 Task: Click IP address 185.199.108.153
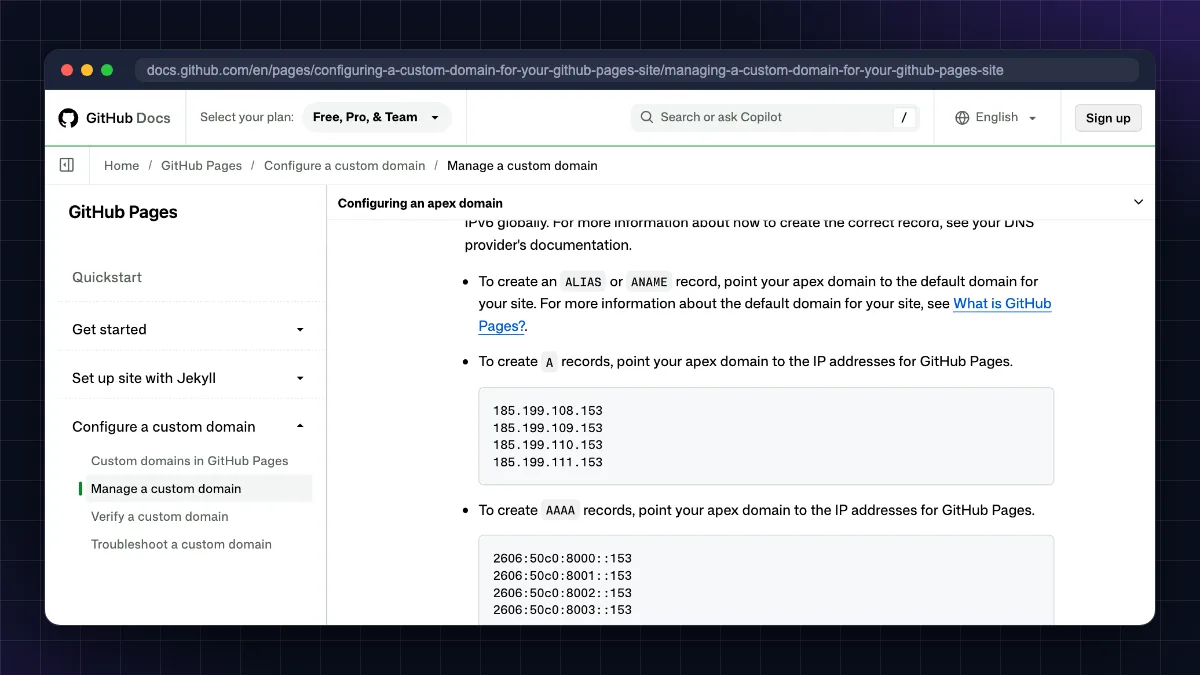pos(548,411)
